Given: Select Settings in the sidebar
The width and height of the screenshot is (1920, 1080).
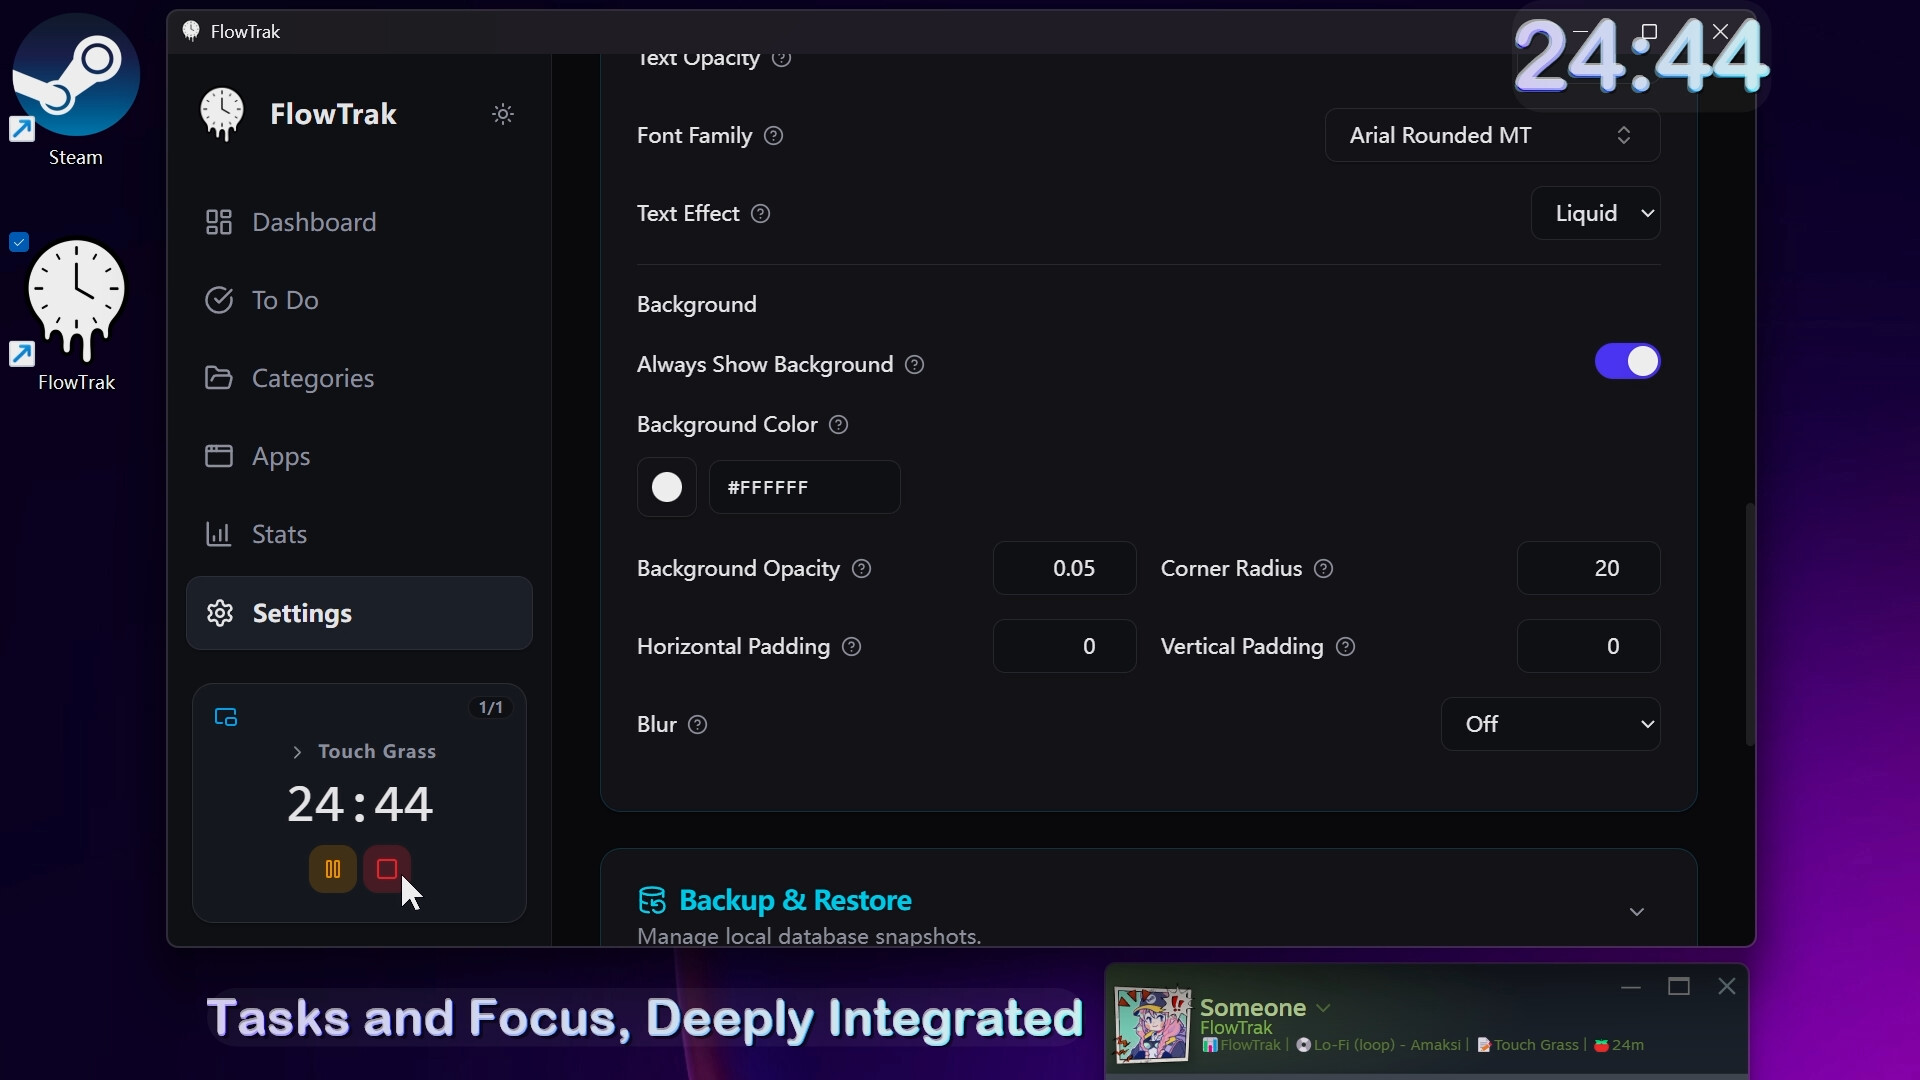Looking at the screenshot, I should 359,613.
